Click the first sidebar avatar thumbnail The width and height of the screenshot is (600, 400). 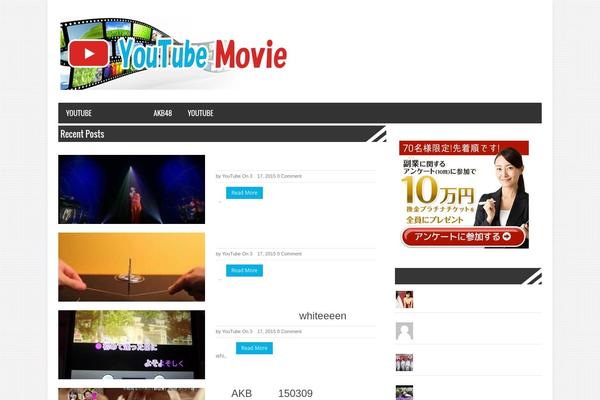[x=404, y=299]
